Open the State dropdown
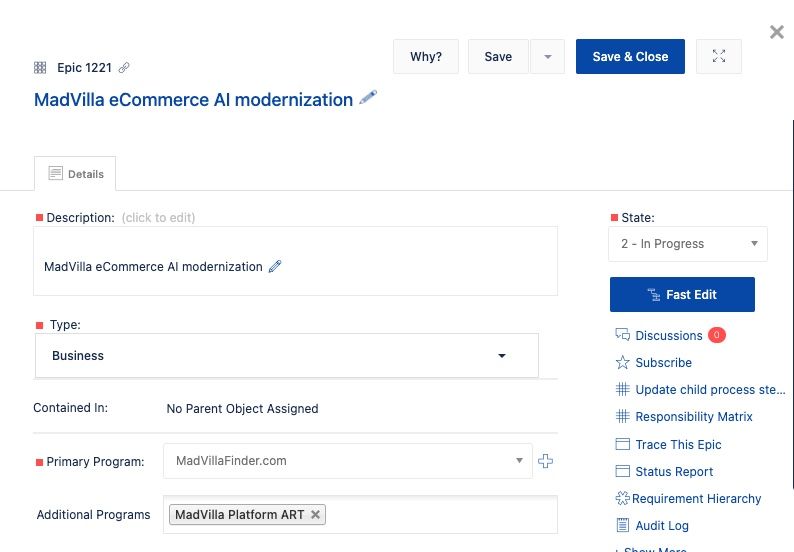 (688, 244)
